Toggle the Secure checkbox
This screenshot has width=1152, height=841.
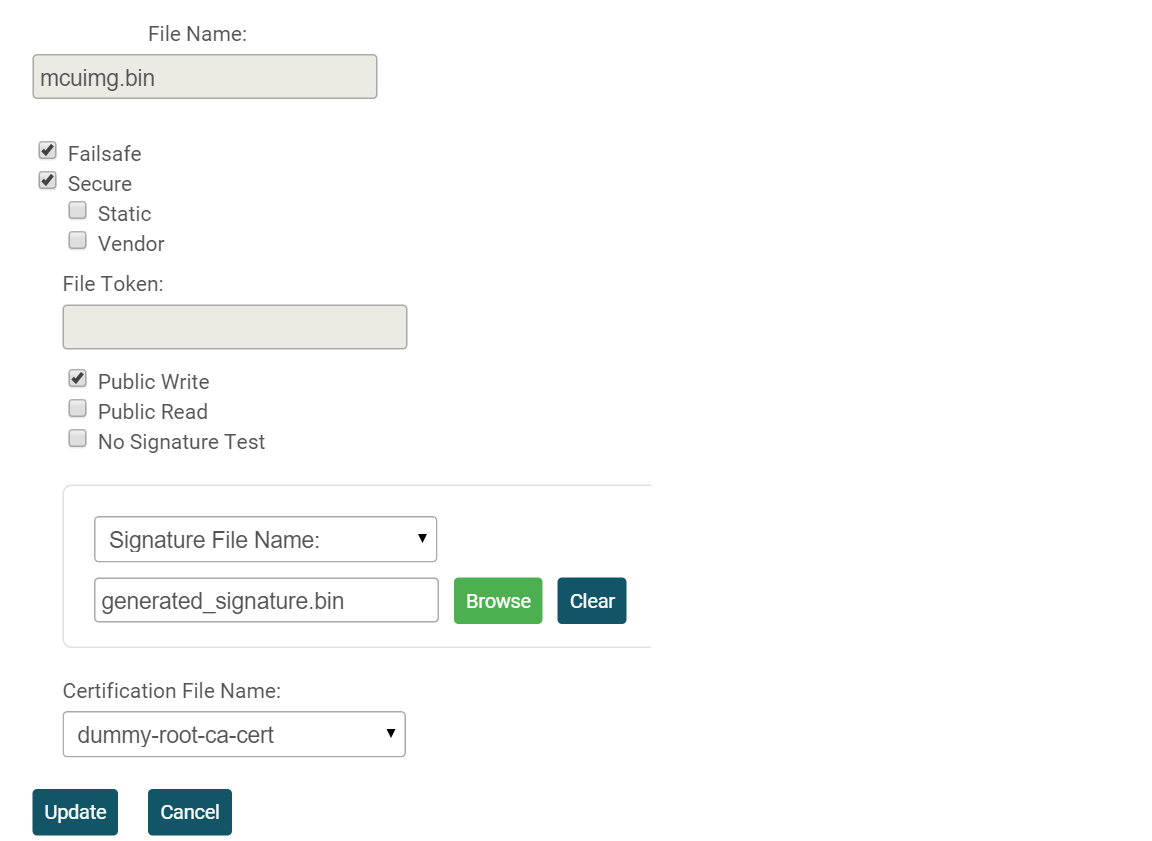pyautogui.click(x=47, y=181)
